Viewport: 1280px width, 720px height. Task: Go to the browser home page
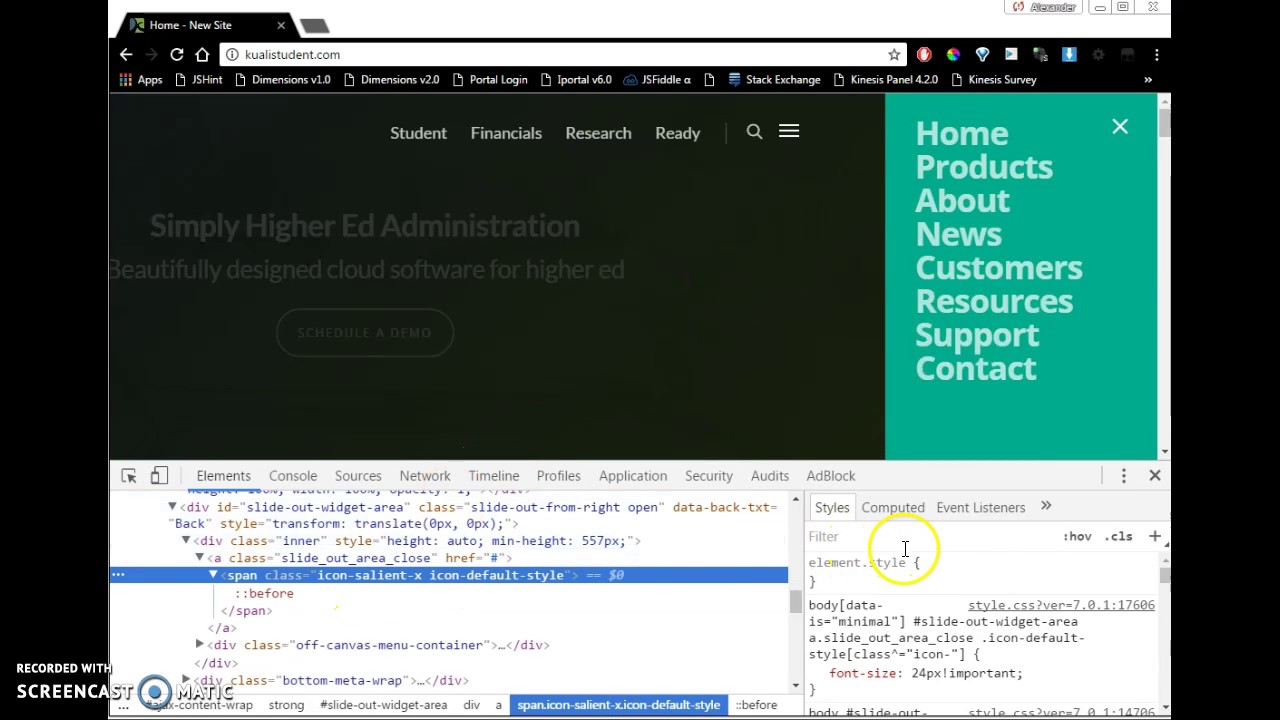[202, 55]
